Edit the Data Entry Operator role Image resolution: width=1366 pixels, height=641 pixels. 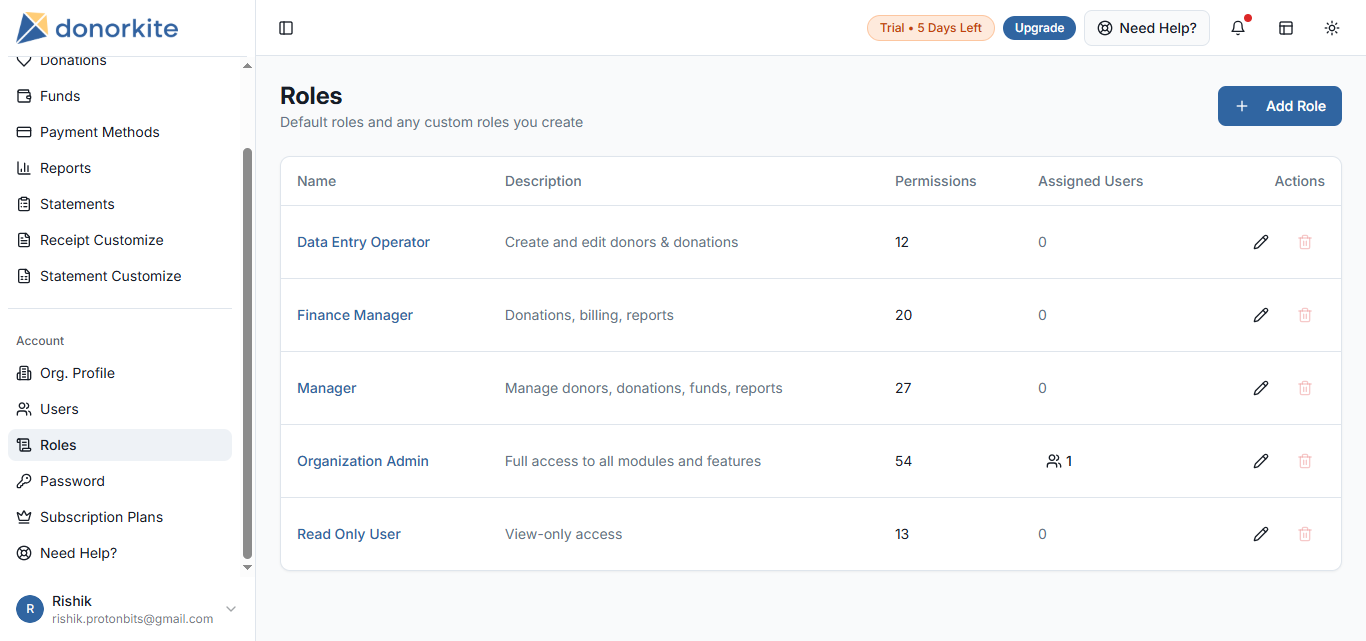(x=1261, y=242)
